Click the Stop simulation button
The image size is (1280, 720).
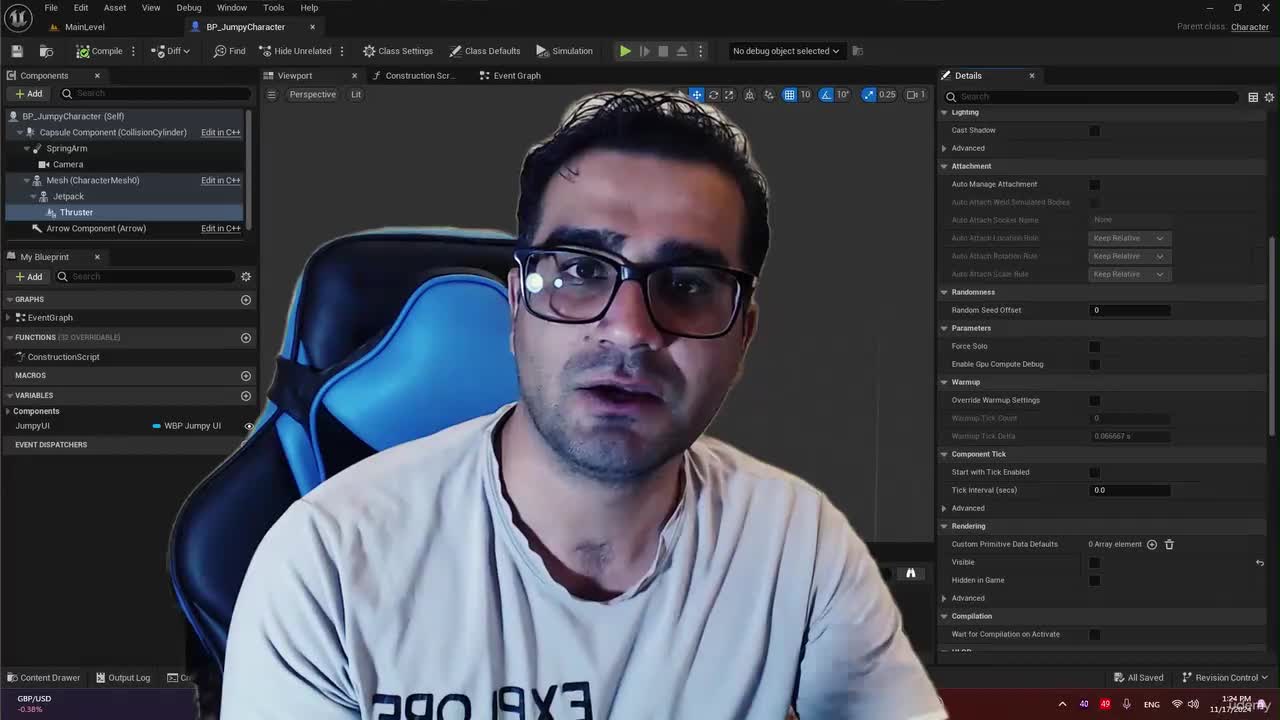(x=663, y=51)
